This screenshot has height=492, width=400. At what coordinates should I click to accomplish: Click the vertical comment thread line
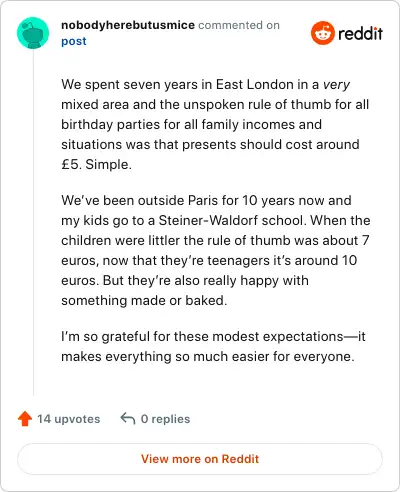point(33,222)
